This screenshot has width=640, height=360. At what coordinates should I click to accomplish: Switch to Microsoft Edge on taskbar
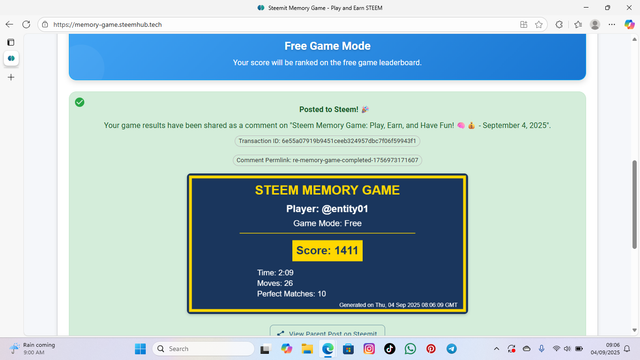[328, 349]
